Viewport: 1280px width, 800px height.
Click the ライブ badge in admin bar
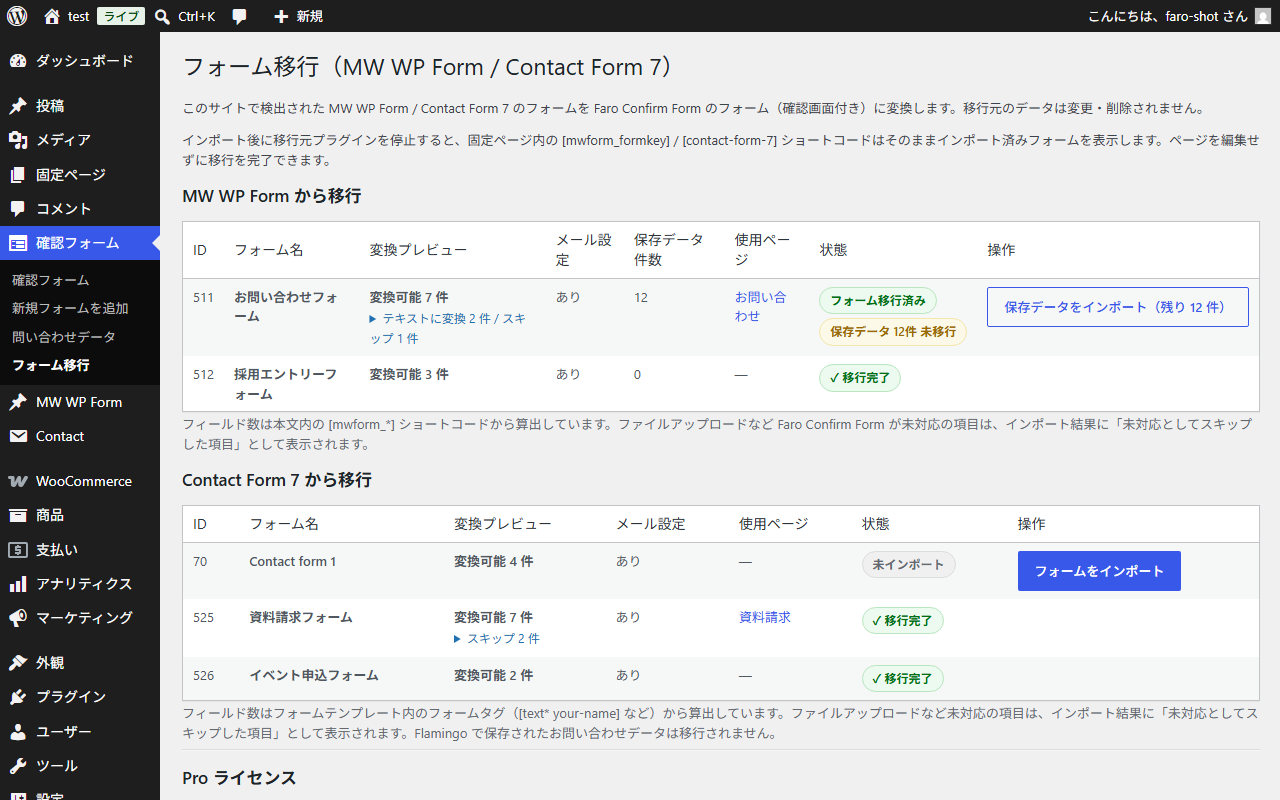pos(121,16)
